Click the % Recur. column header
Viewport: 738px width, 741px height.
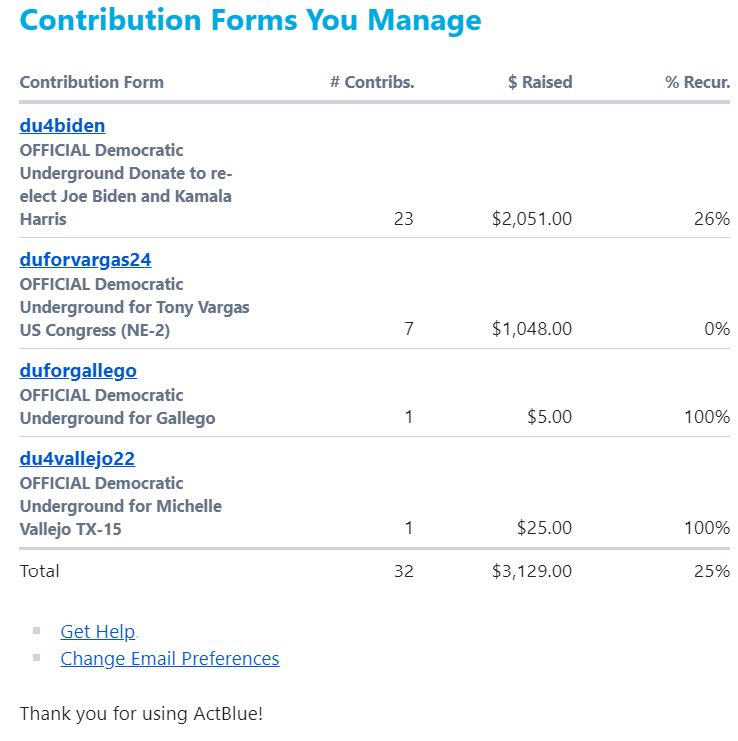(x=697, y=82)
